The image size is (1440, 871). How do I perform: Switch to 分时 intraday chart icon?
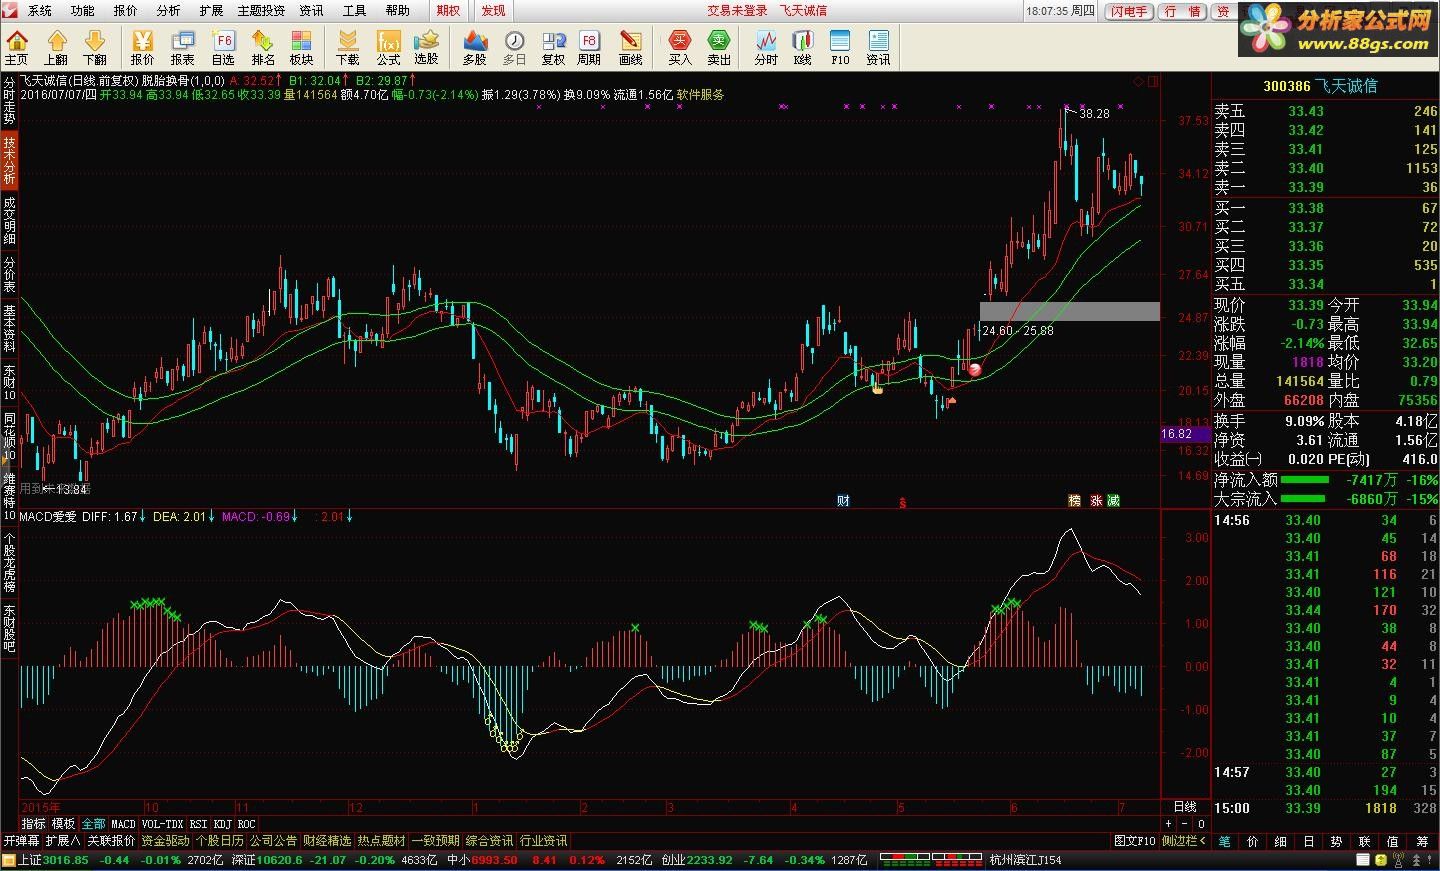(x=766, y=47)
